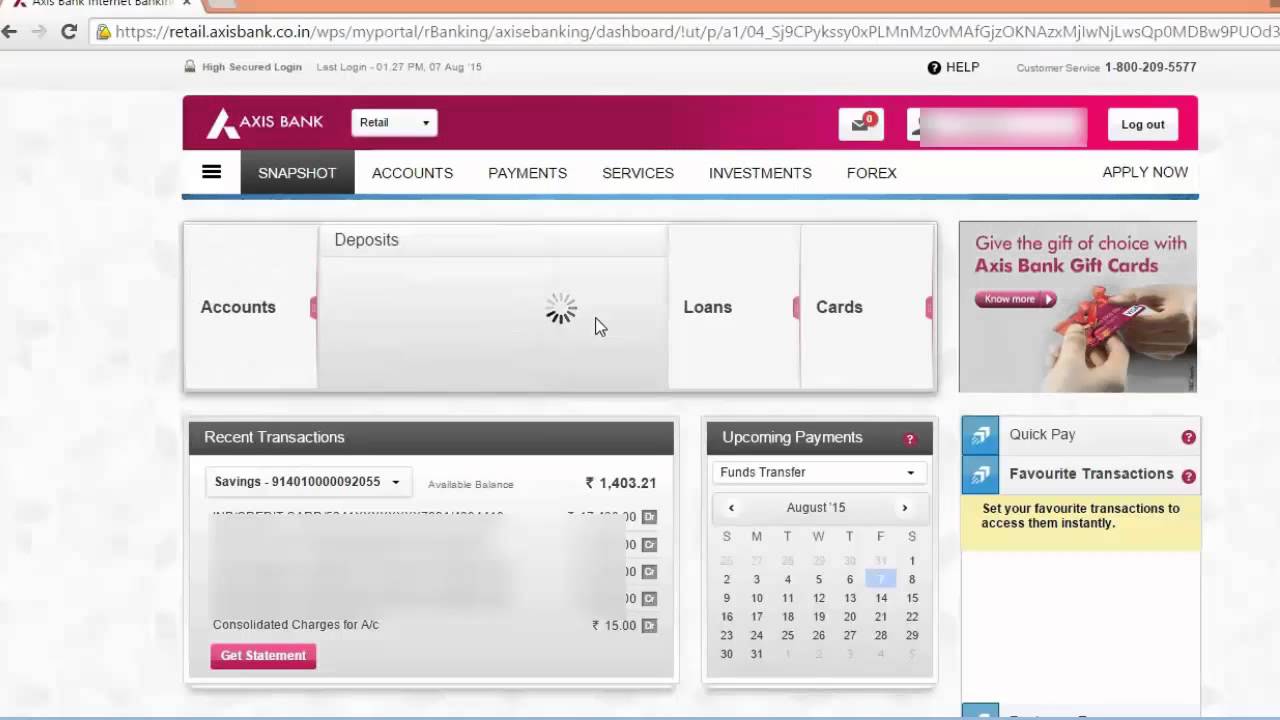This screenshot has width=1280, height=720.
Task: Click the browser back arrow
Action: (x=10, y=31)
